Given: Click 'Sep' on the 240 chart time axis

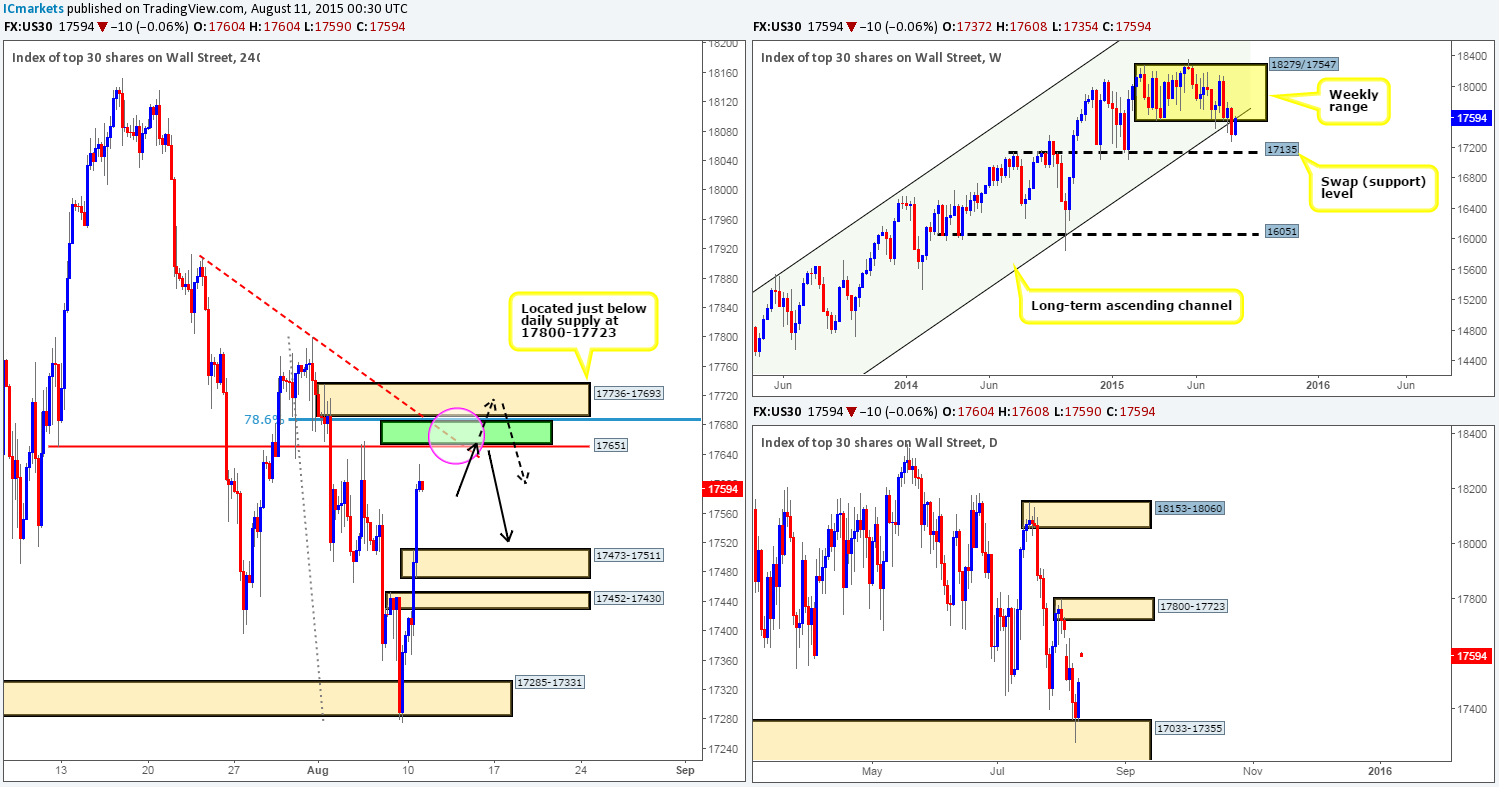Looking at the screenshot, I should coord(684,771).
